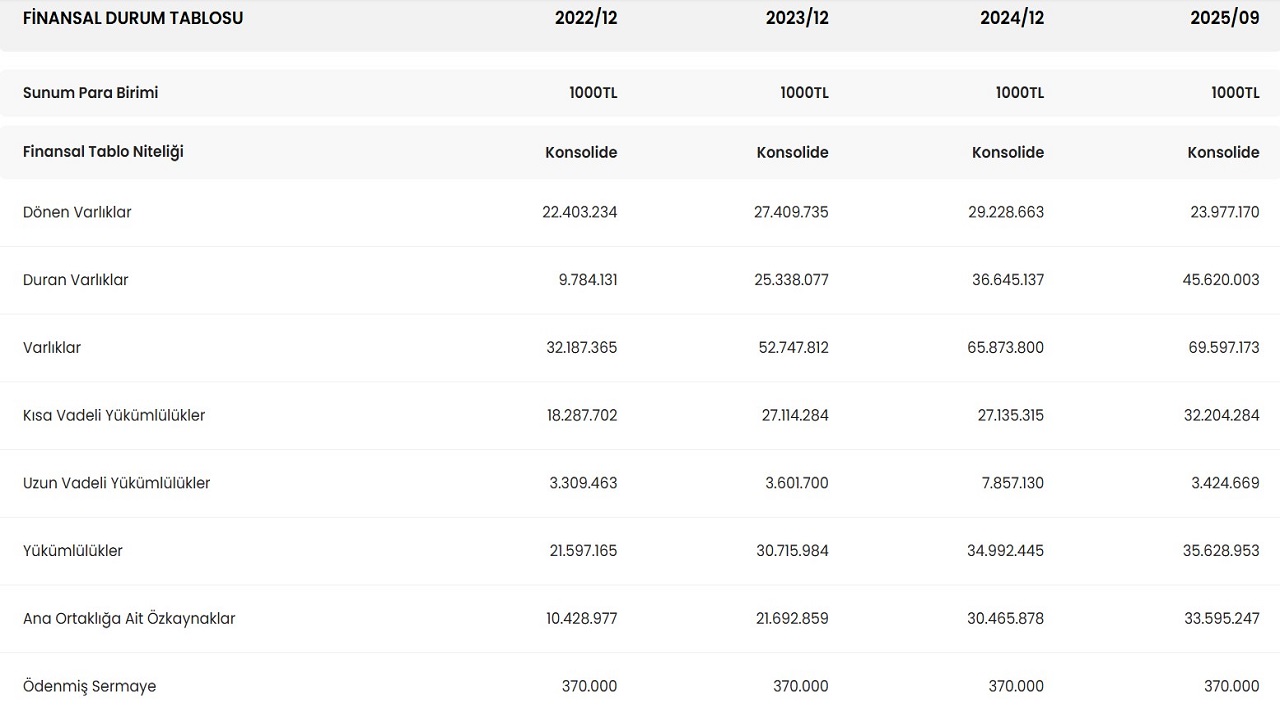Select Duran Varlıklar value 9.784.131

point(588,280)
